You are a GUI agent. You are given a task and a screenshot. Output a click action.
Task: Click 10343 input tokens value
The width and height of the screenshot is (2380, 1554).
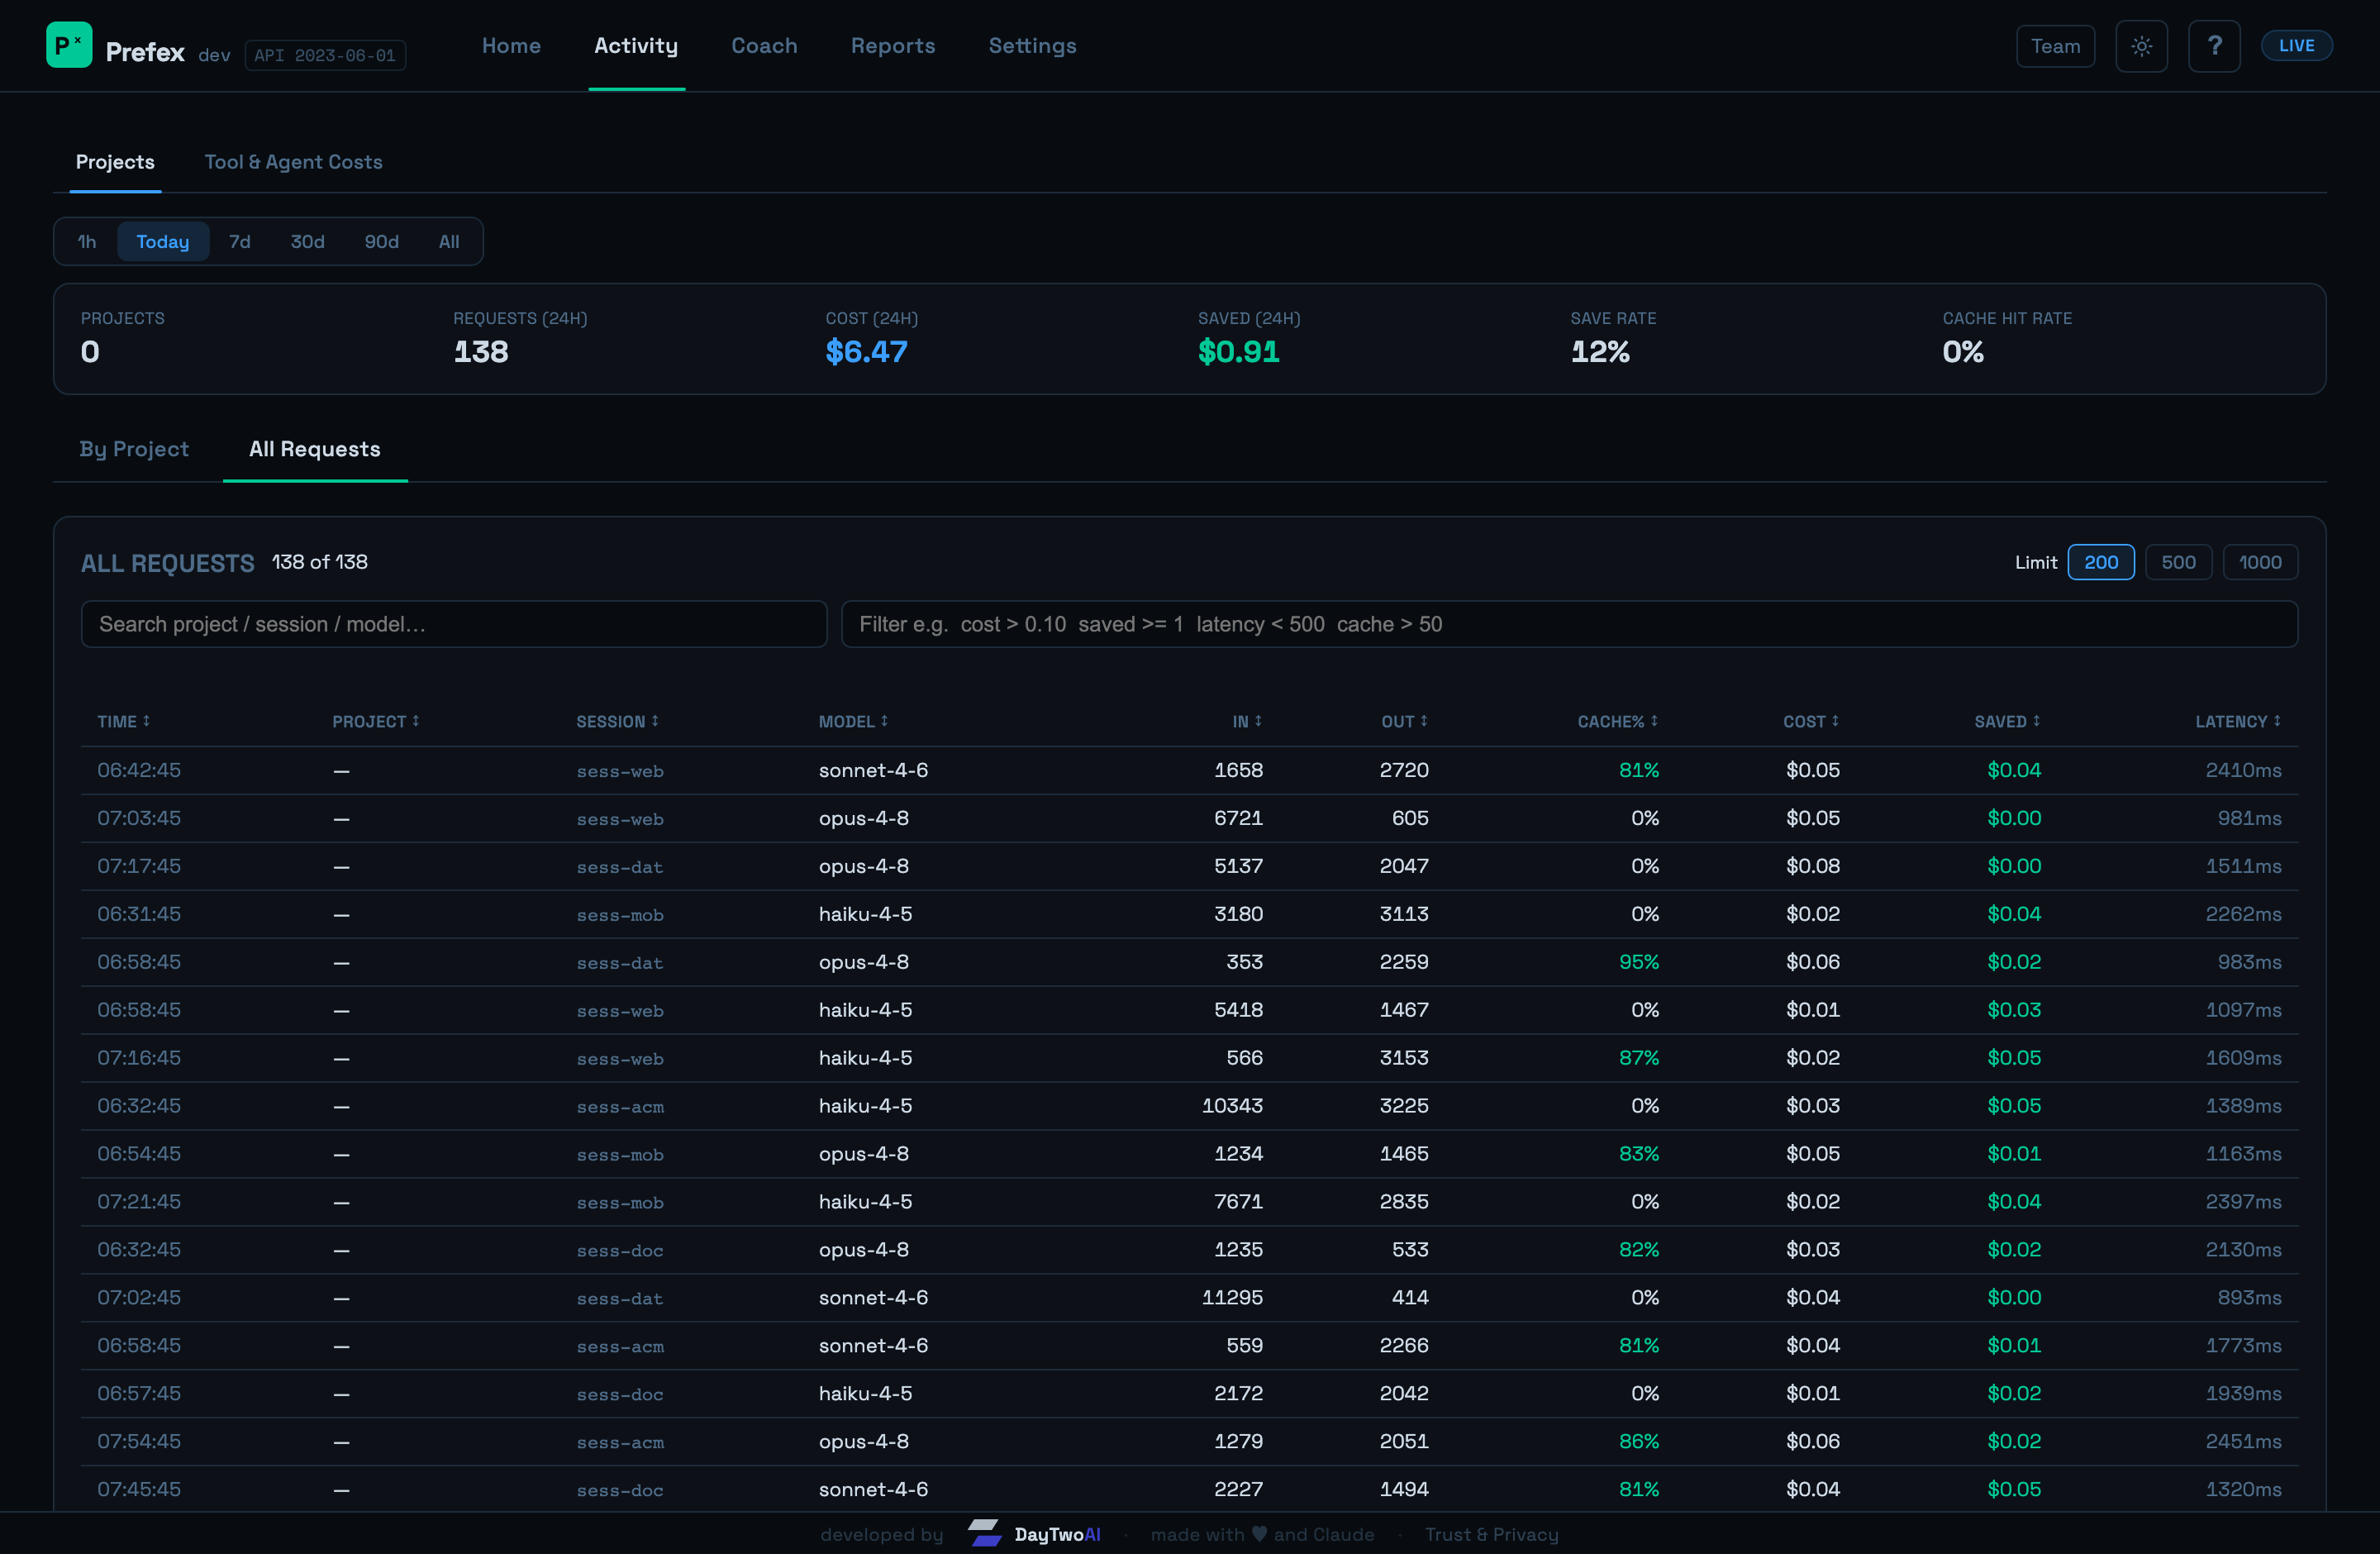(x=1232, y=1106)
